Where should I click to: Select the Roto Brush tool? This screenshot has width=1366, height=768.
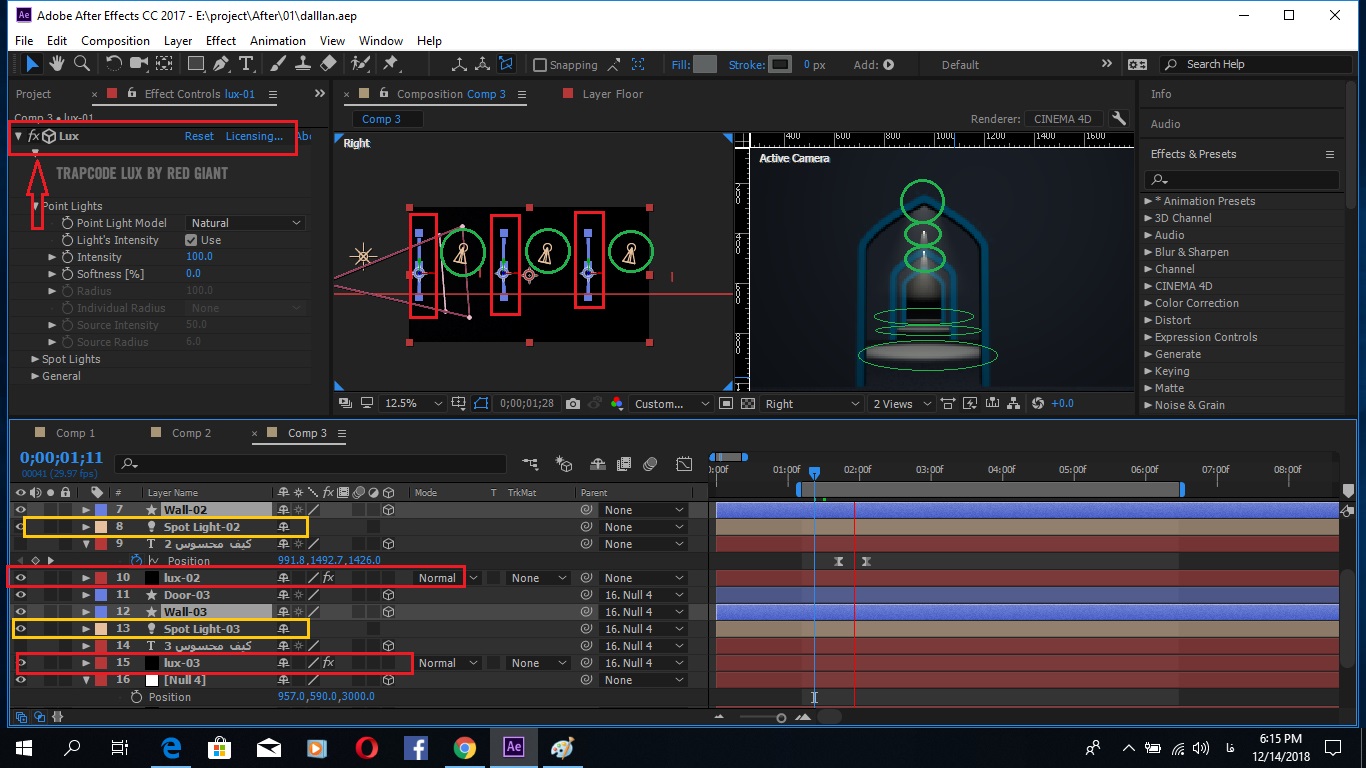tap(359, 64)
